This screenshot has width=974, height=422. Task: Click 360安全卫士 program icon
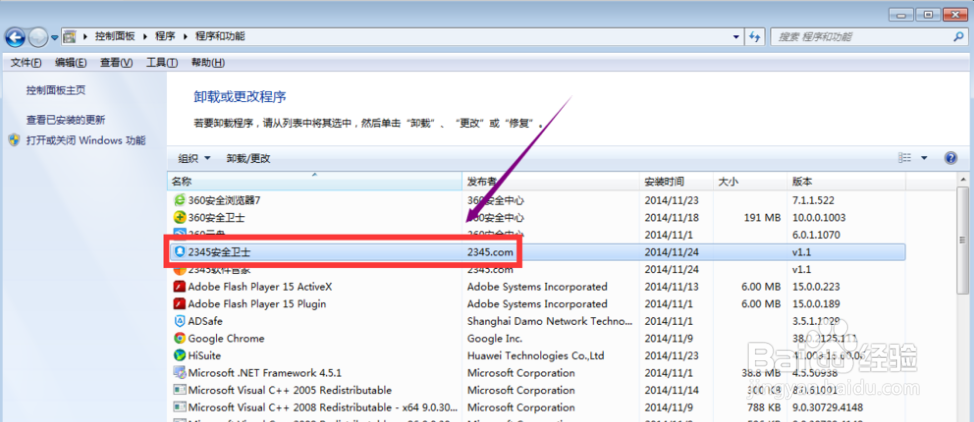coord(179,218)
